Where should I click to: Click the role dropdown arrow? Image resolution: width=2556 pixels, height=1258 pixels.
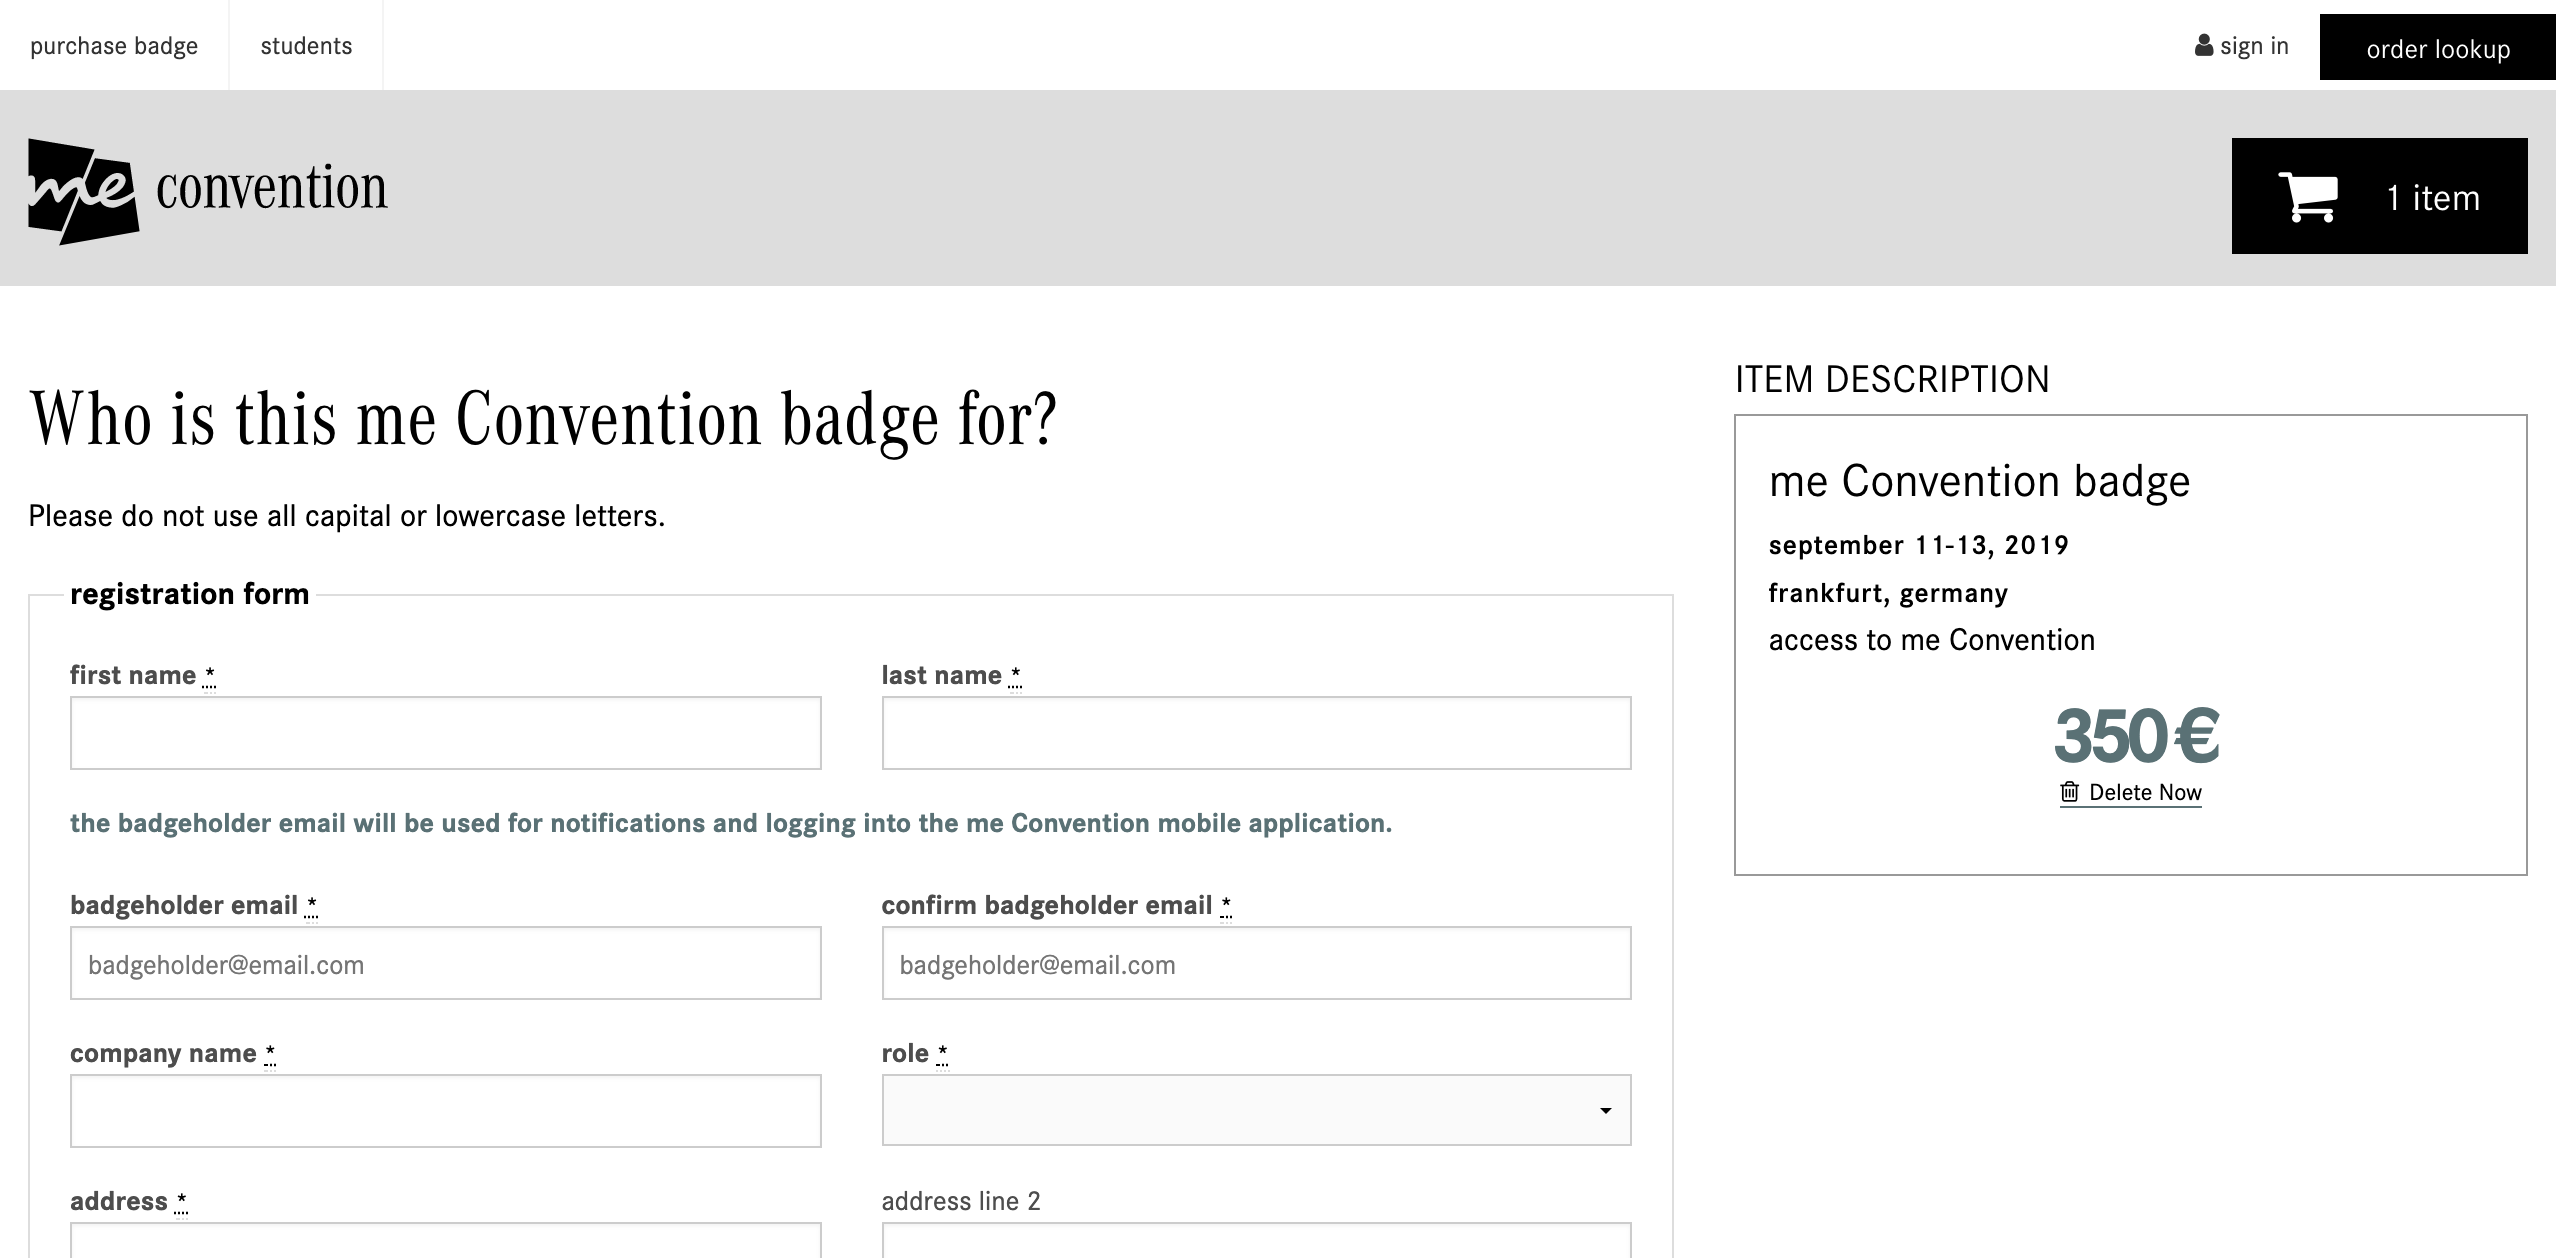[x=1605, y=1111]
